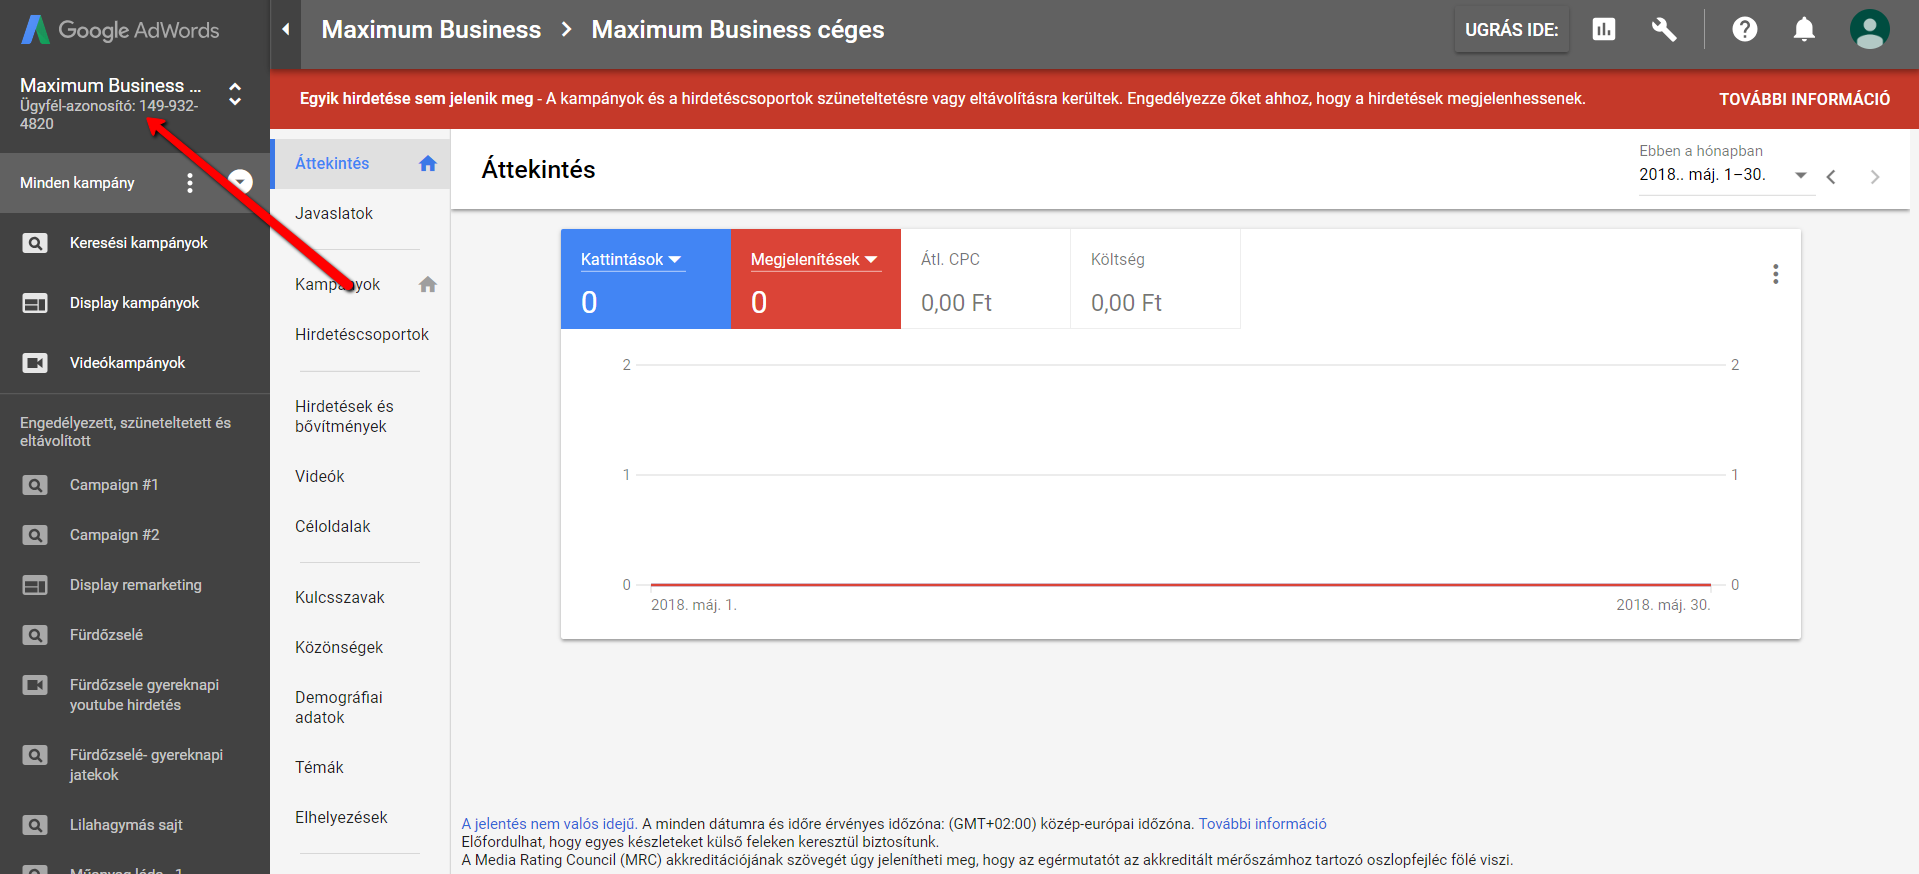Screen dimensions: 1919x874
Task: Select the Fürdőzselé campaign
Action: click(x=107, y=635)
